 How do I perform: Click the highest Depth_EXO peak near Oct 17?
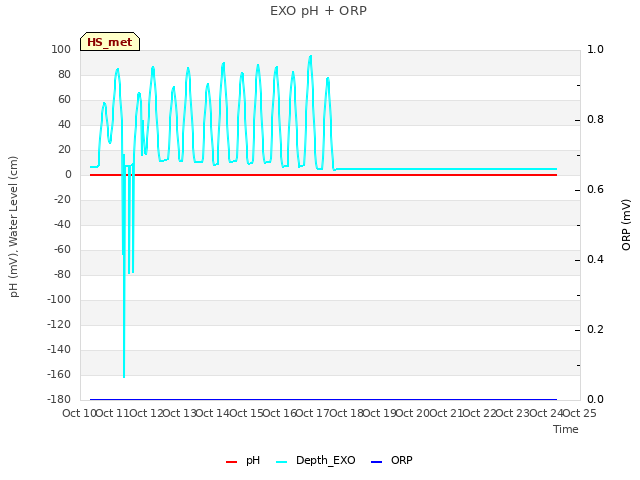(x=311, y=56)
